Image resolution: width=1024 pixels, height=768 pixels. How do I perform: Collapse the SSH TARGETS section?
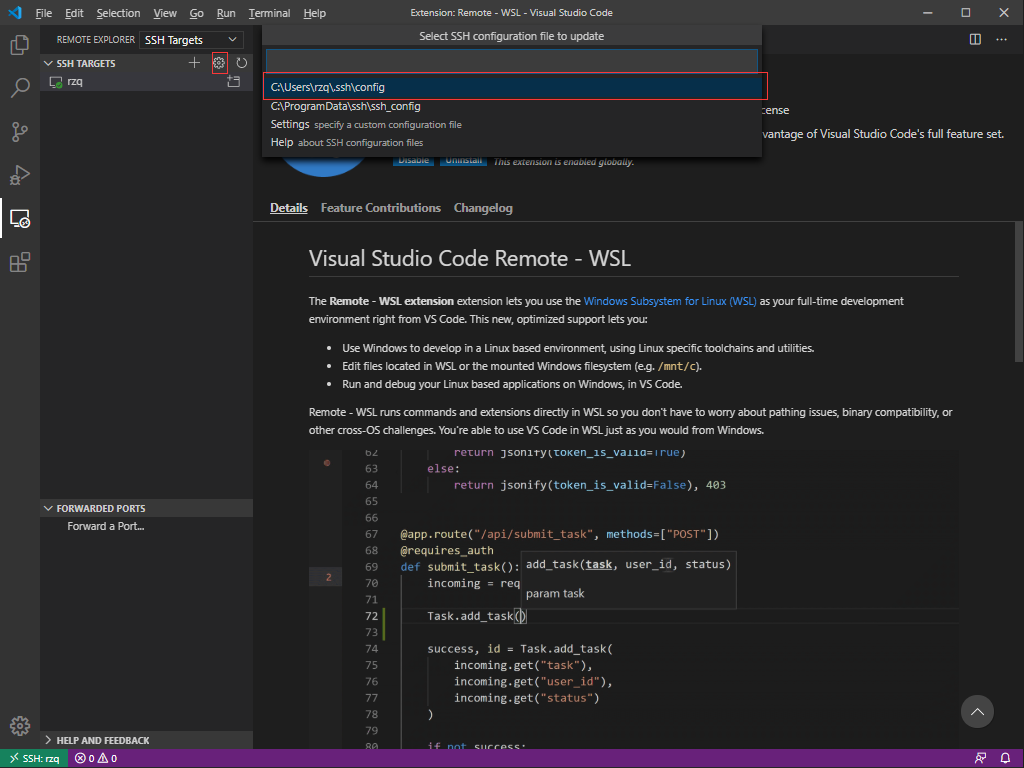(x=48, y=62)
